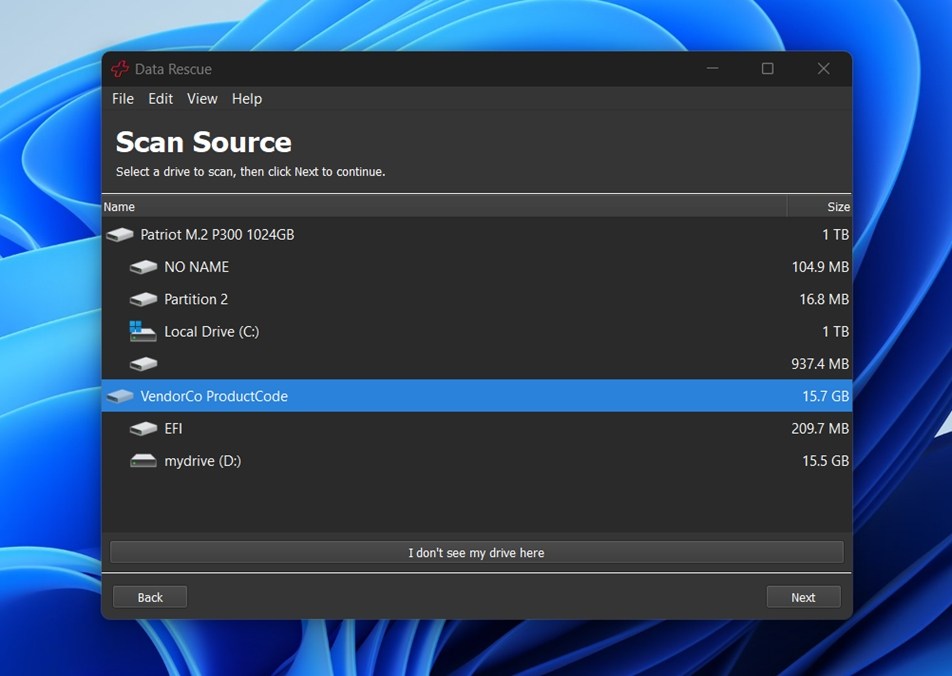952x676 pixels.
Task: Click the EFI partition icon
Action: 144,429
